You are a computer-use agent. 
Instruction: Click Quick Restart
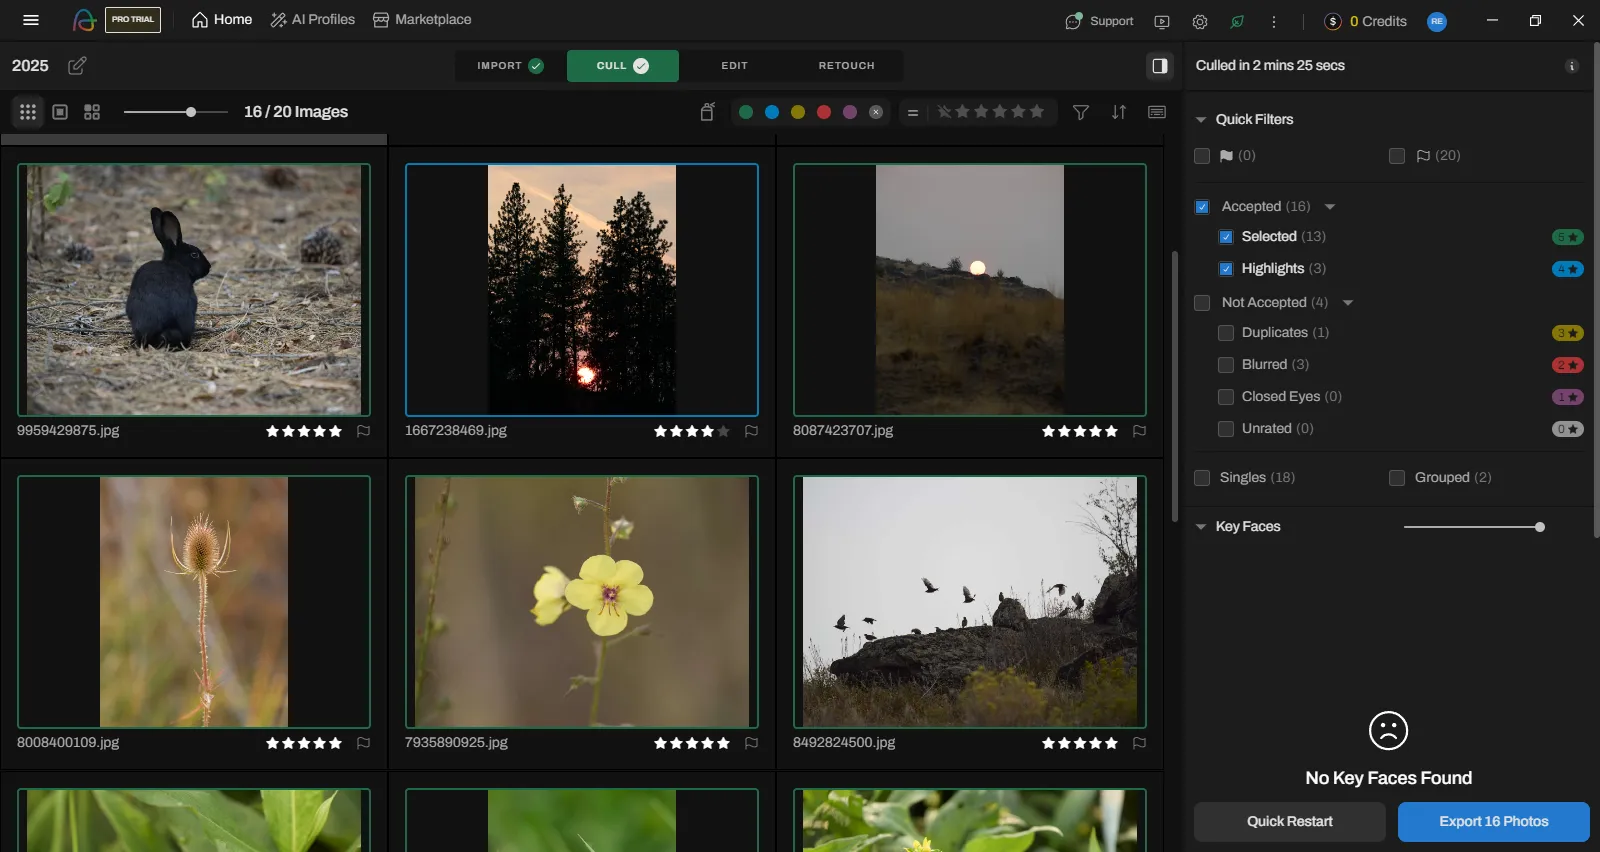tap(1290, 822)
